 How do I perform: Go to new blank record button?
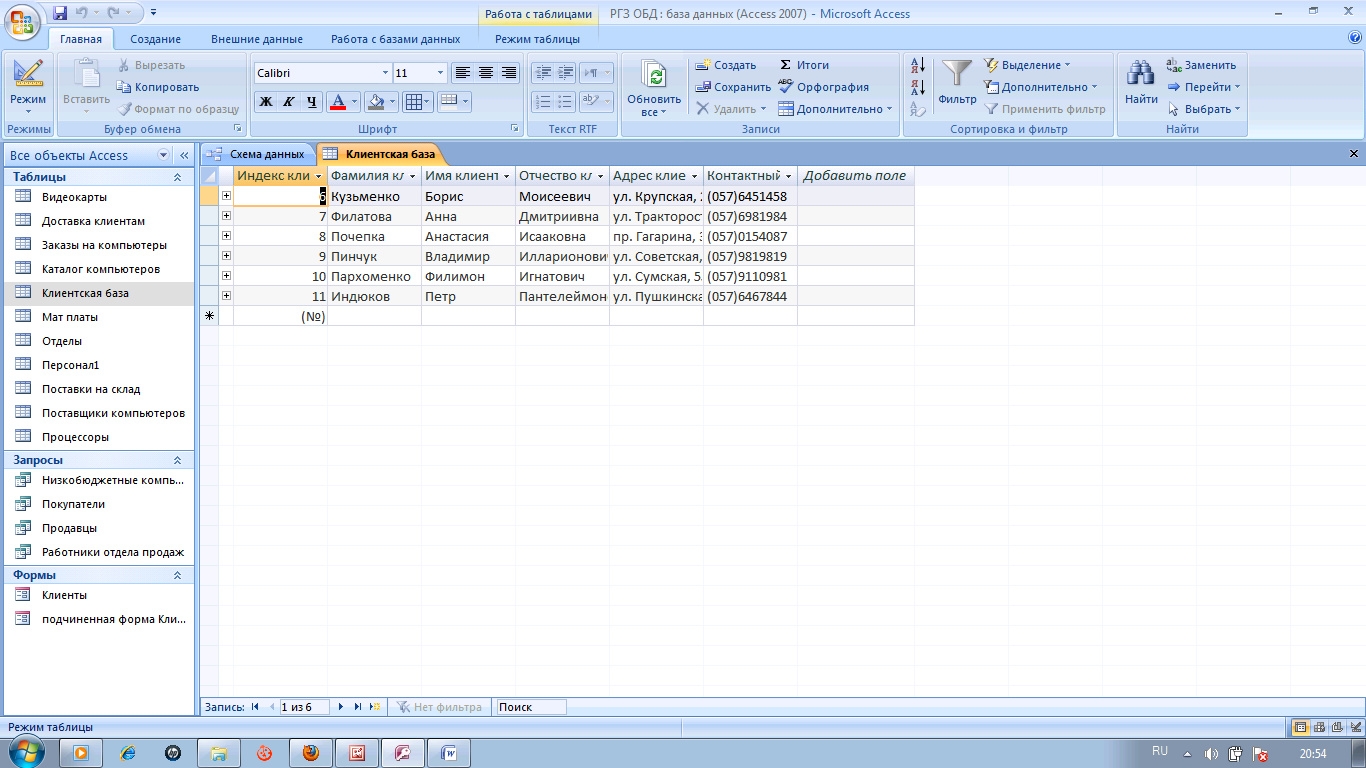click(375, 707)
